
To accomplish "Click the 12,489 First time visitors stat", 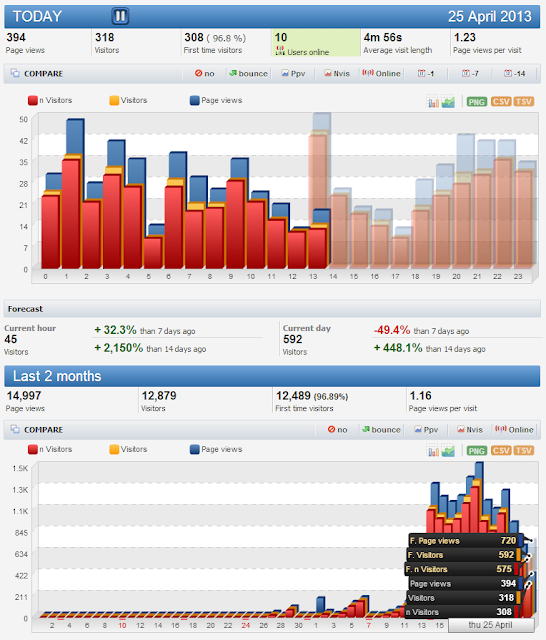I will click(x=312, y=401).
